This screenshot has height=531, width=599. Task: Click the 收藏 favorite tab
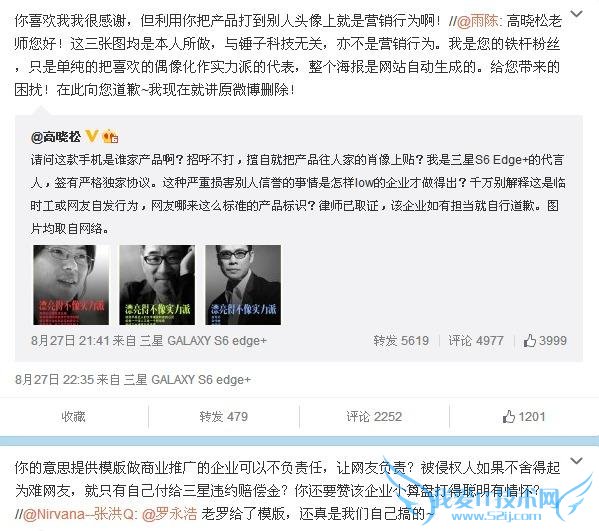[x=73, y=416]
